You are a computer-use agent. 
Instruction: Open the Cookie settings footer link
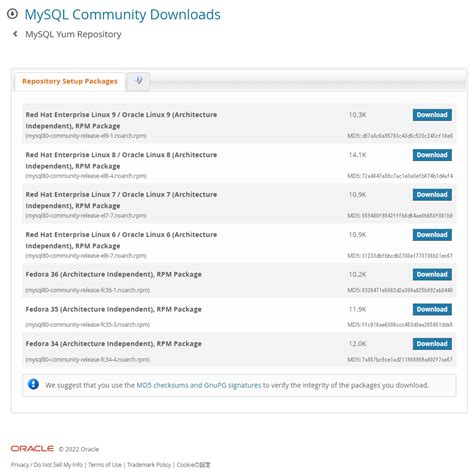(193, 465)
